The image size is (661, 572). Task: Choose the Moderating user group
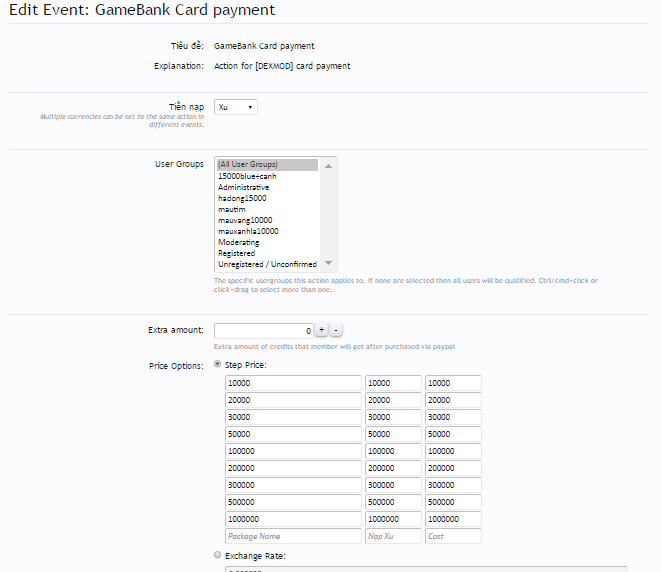(266, 242)
